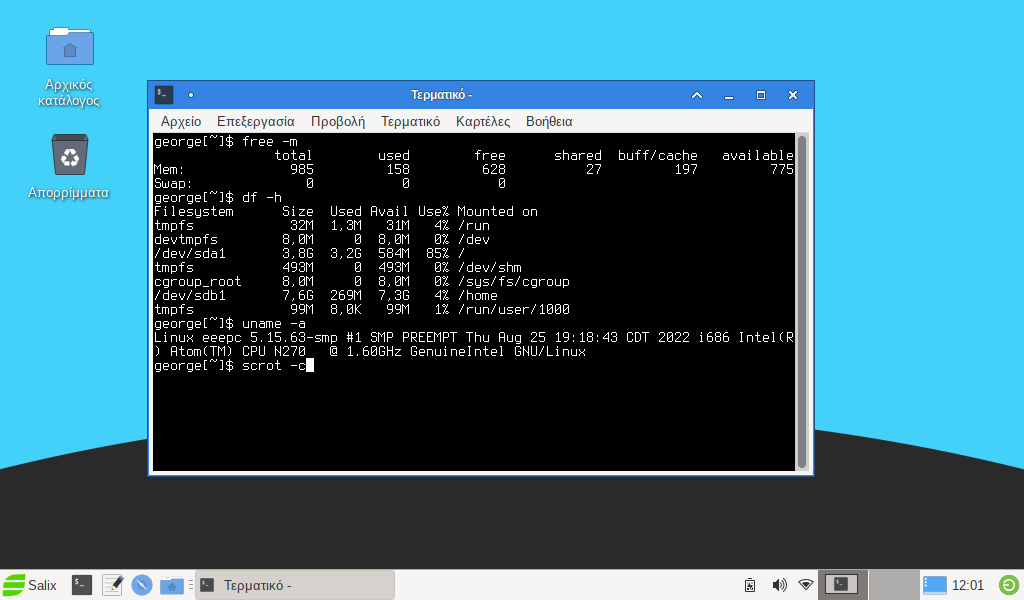Click the 'free -m' command text
The width and height of the screenshot is (1024, 600).
pyautogui.click(x=270, y=142)
